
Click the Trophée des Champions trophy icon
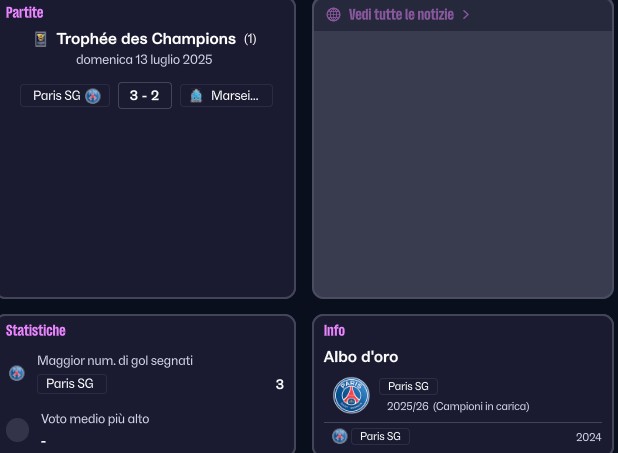tap(41, 40)
